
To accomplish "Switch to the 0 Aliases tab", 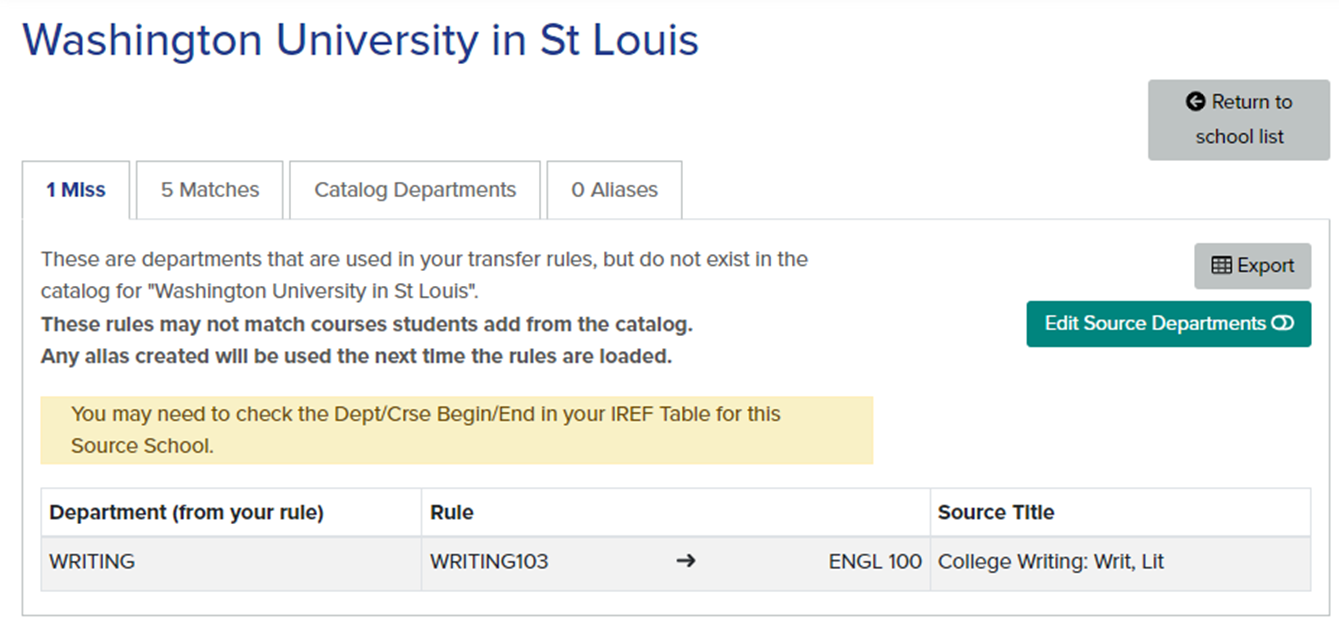I will coord(615,190).
